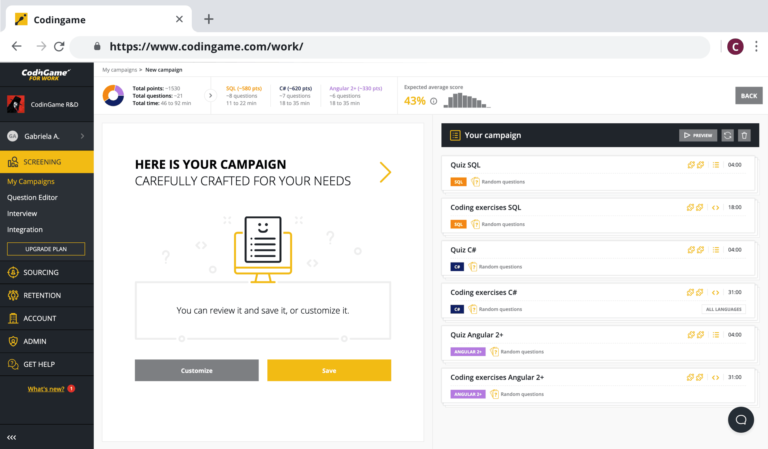The height and width of the screenshot is (449, 768).
Task: Go to next step with yellow arrow
Action: pyautogui.click(x=385, y=172)
